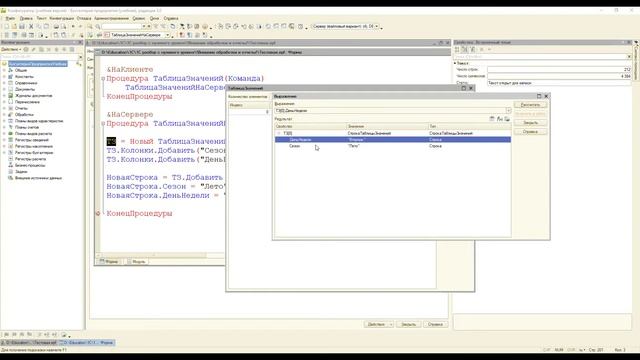Click Справка in the expression dialog
The image size is (640, 360).
530,132
